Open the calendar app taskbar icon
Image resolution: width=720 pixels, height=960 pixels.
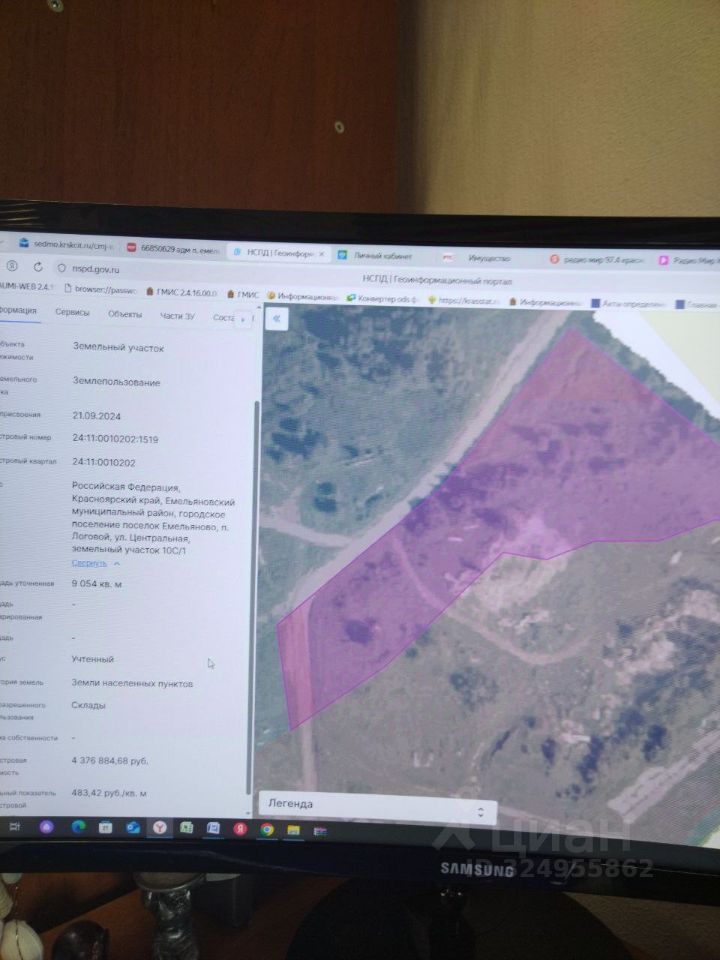[x=105, y=828]
